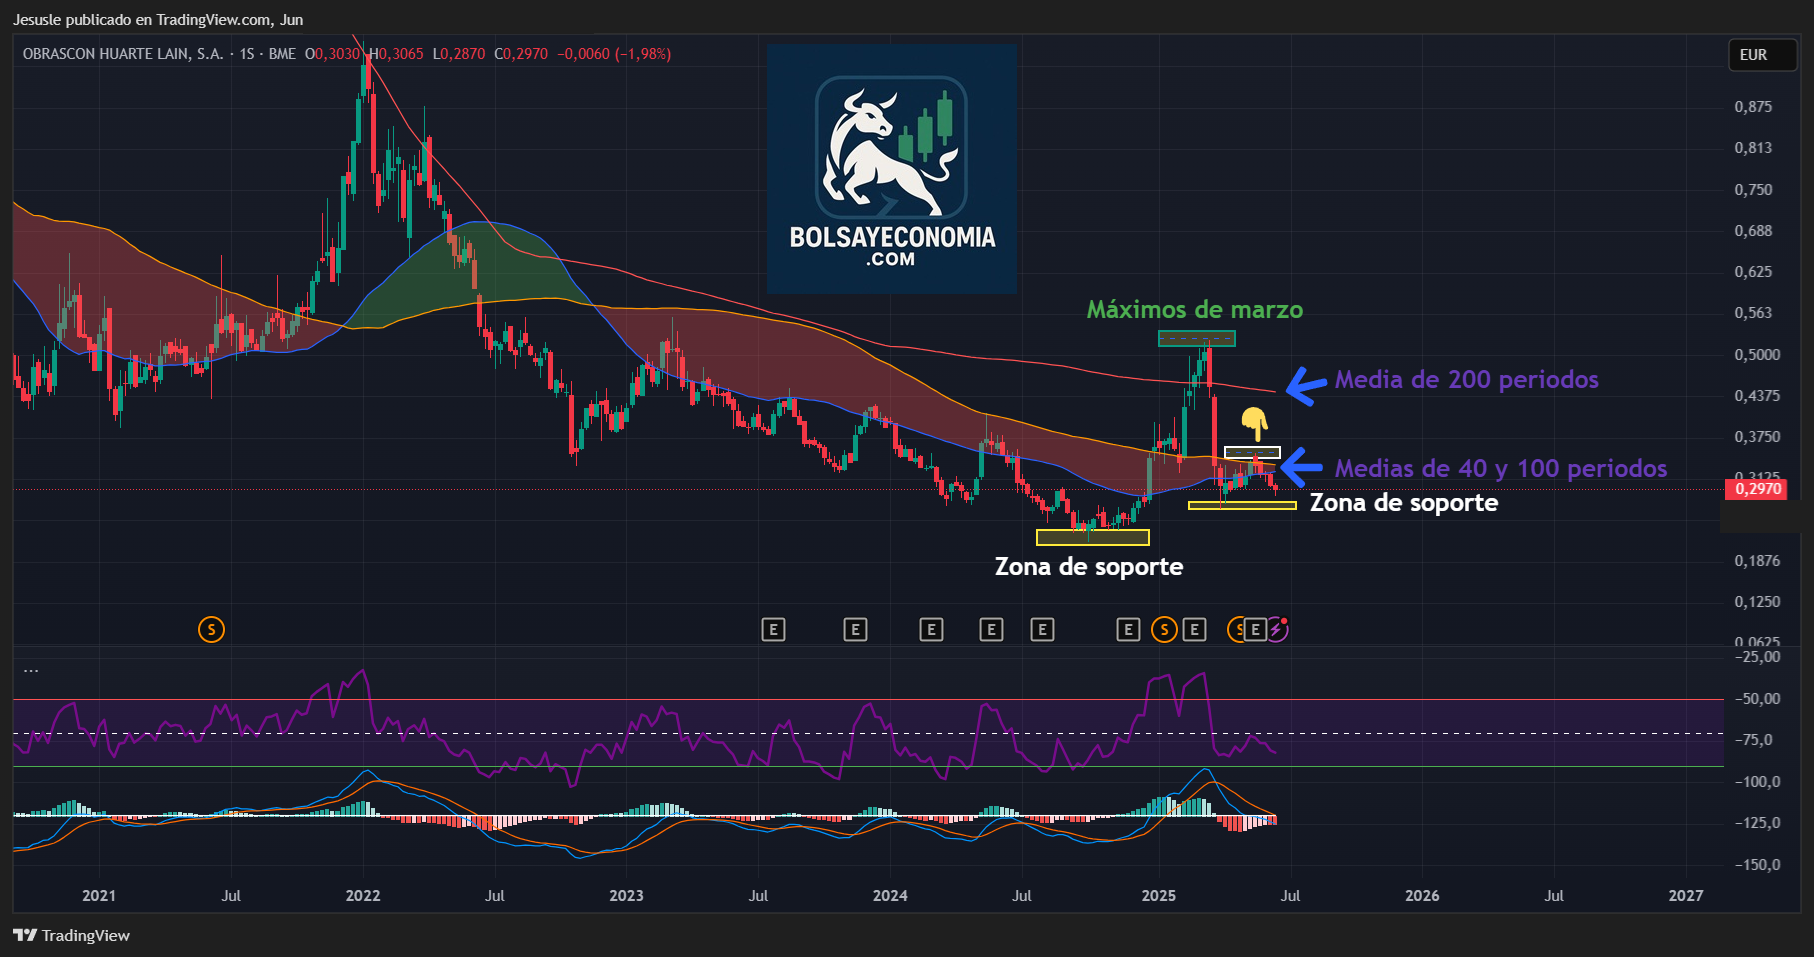Select 'Media de 200 periodos' annotation text

coord(1467,379)
